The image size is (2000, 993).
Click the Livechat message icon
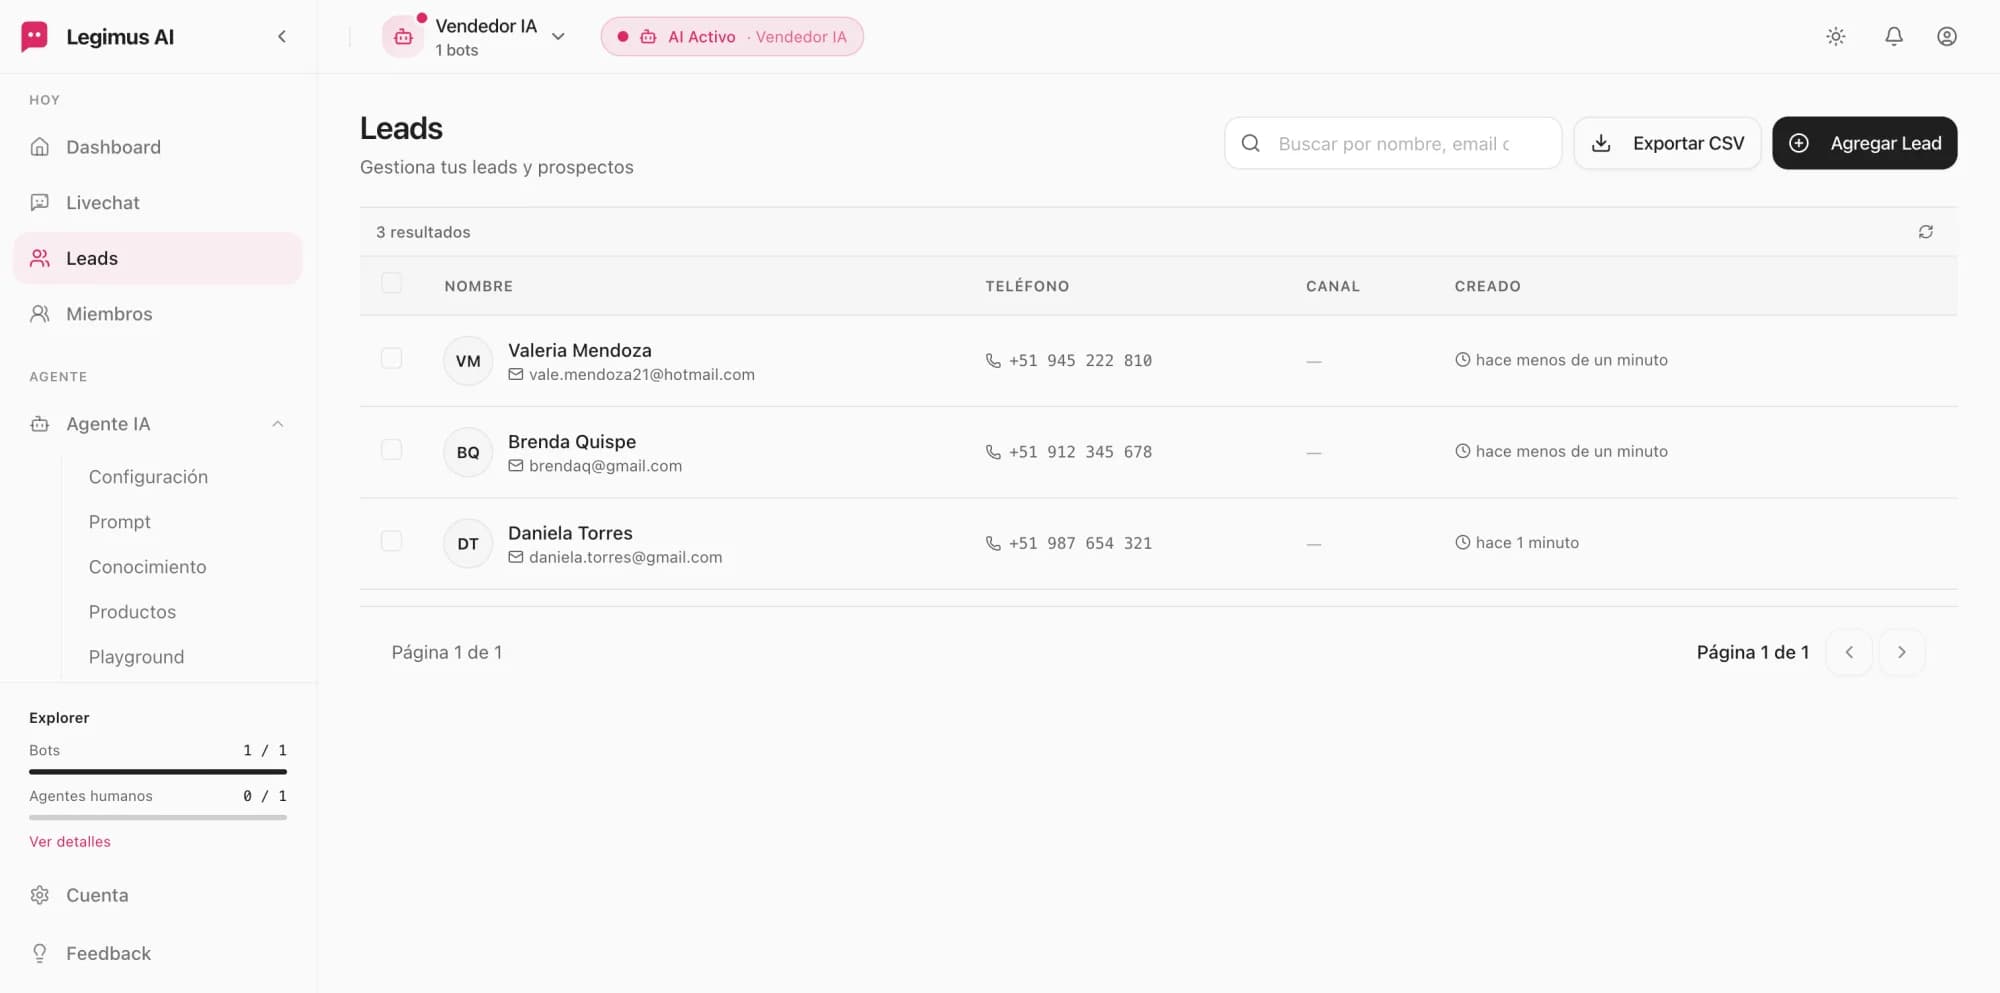tap(40, 203)
